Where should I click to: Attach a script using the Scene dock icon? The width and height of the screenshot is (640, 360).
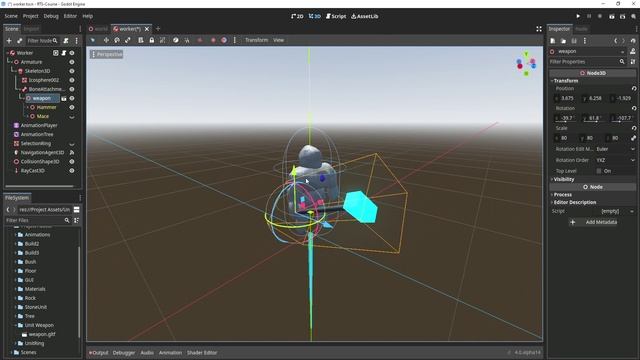[66, 40]
